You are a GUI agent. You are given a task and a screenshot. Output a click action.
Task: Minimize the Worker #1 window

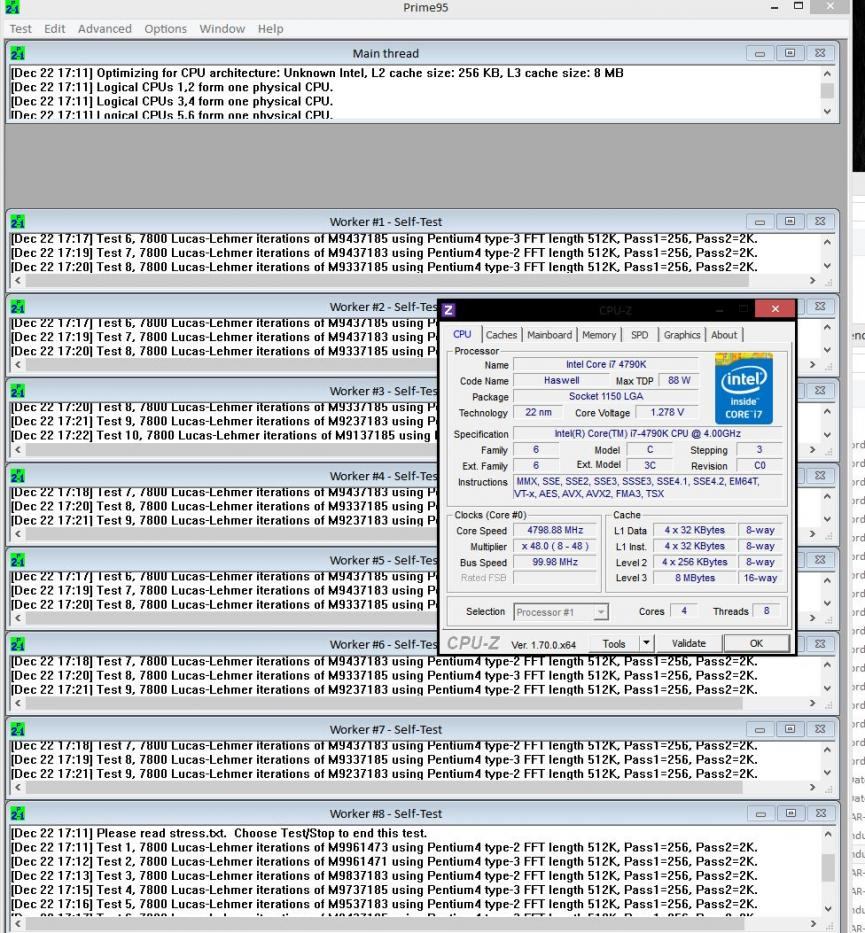click(x=760, y=221)
